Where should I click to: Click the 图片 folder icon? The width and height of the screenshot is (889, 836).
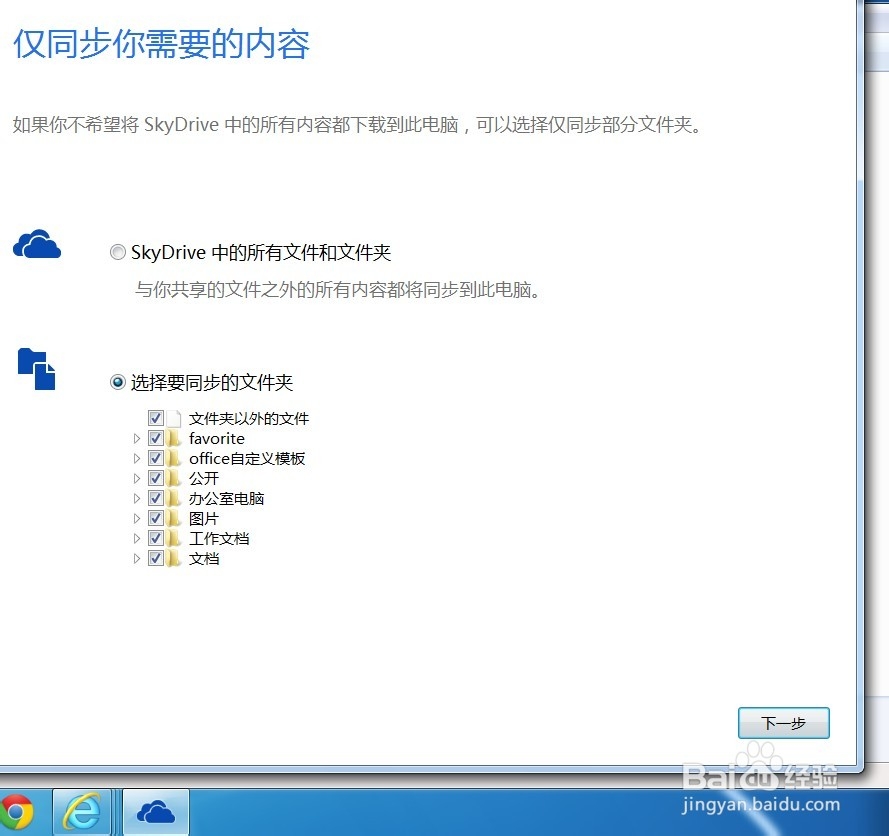coord(174,518)
